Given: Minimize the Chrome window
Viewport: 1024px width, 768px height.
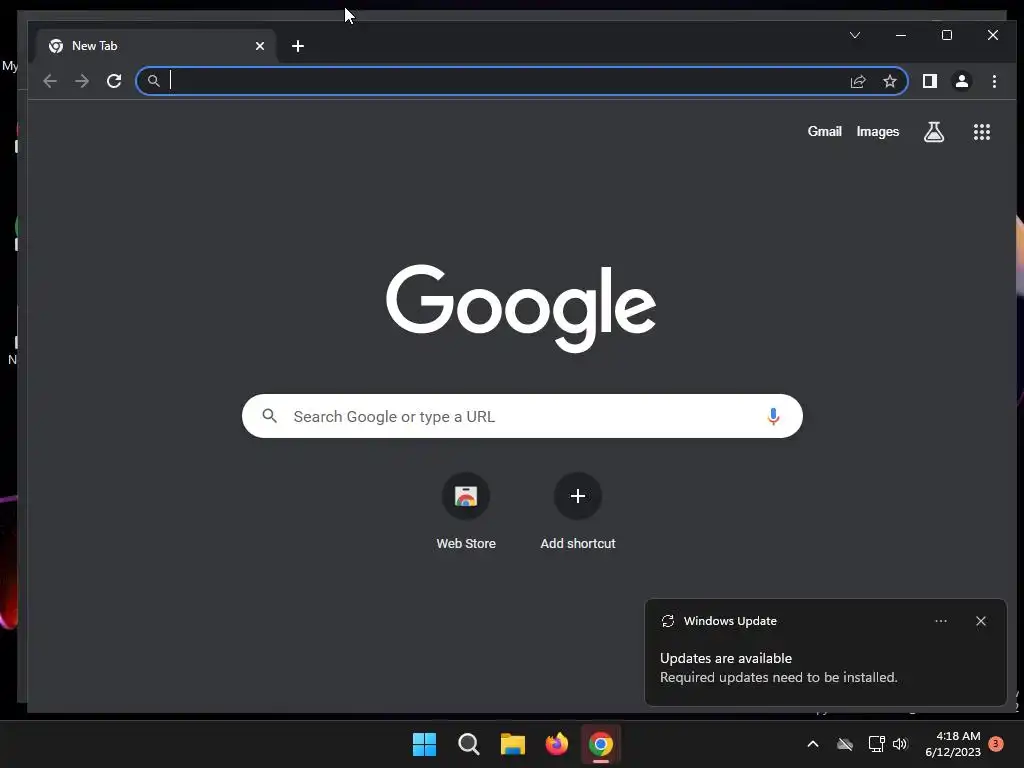Looking at the screenshot, I should tap(901, 35).
